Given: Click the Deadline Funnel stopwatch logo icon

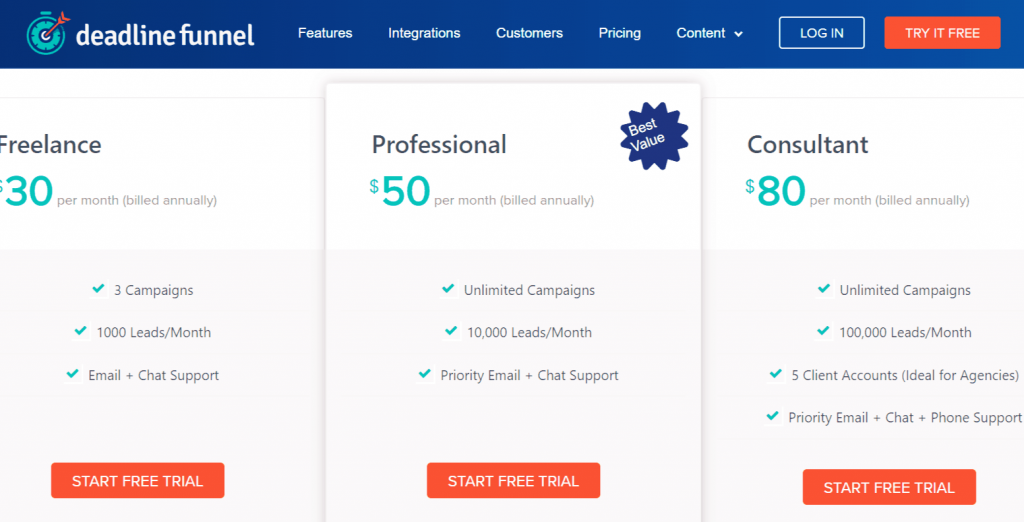Looking at the screenshot, I should (x=47, y=33).
